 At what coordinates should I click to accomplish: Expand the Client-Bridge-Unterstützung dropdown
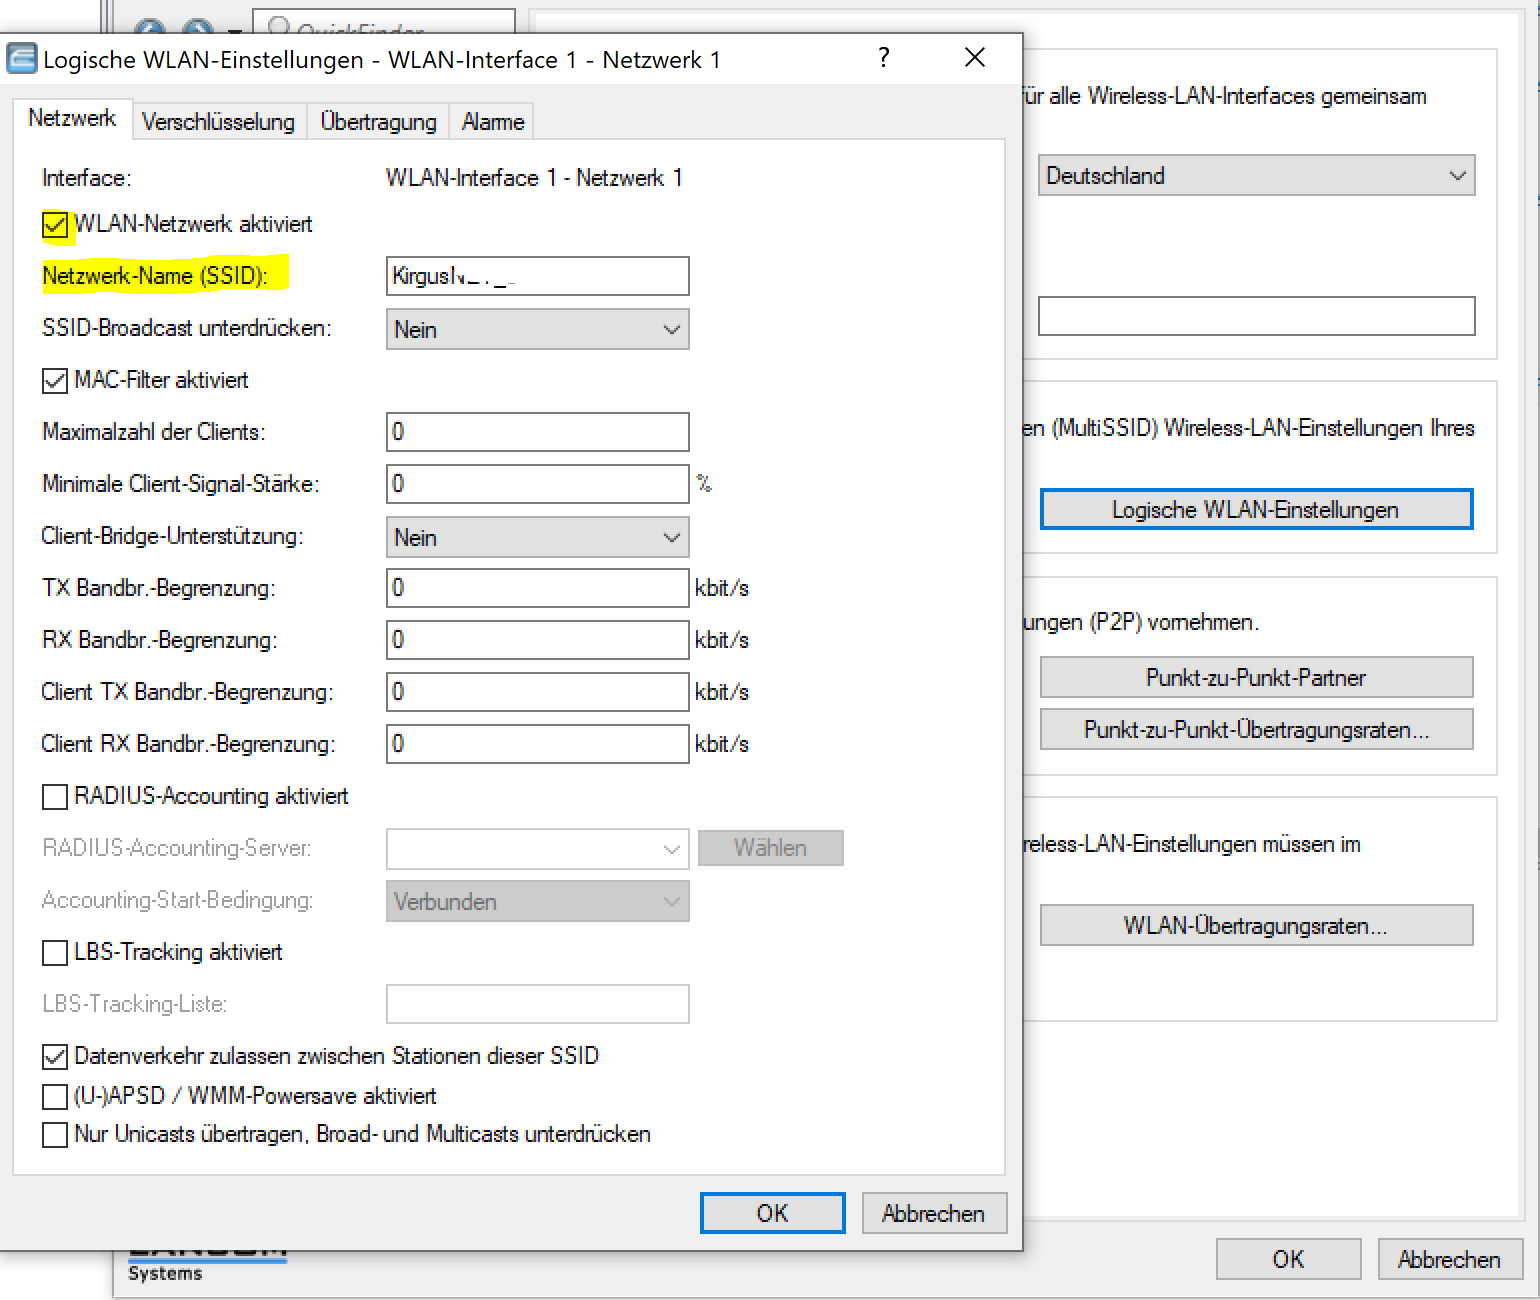[537, 538]
